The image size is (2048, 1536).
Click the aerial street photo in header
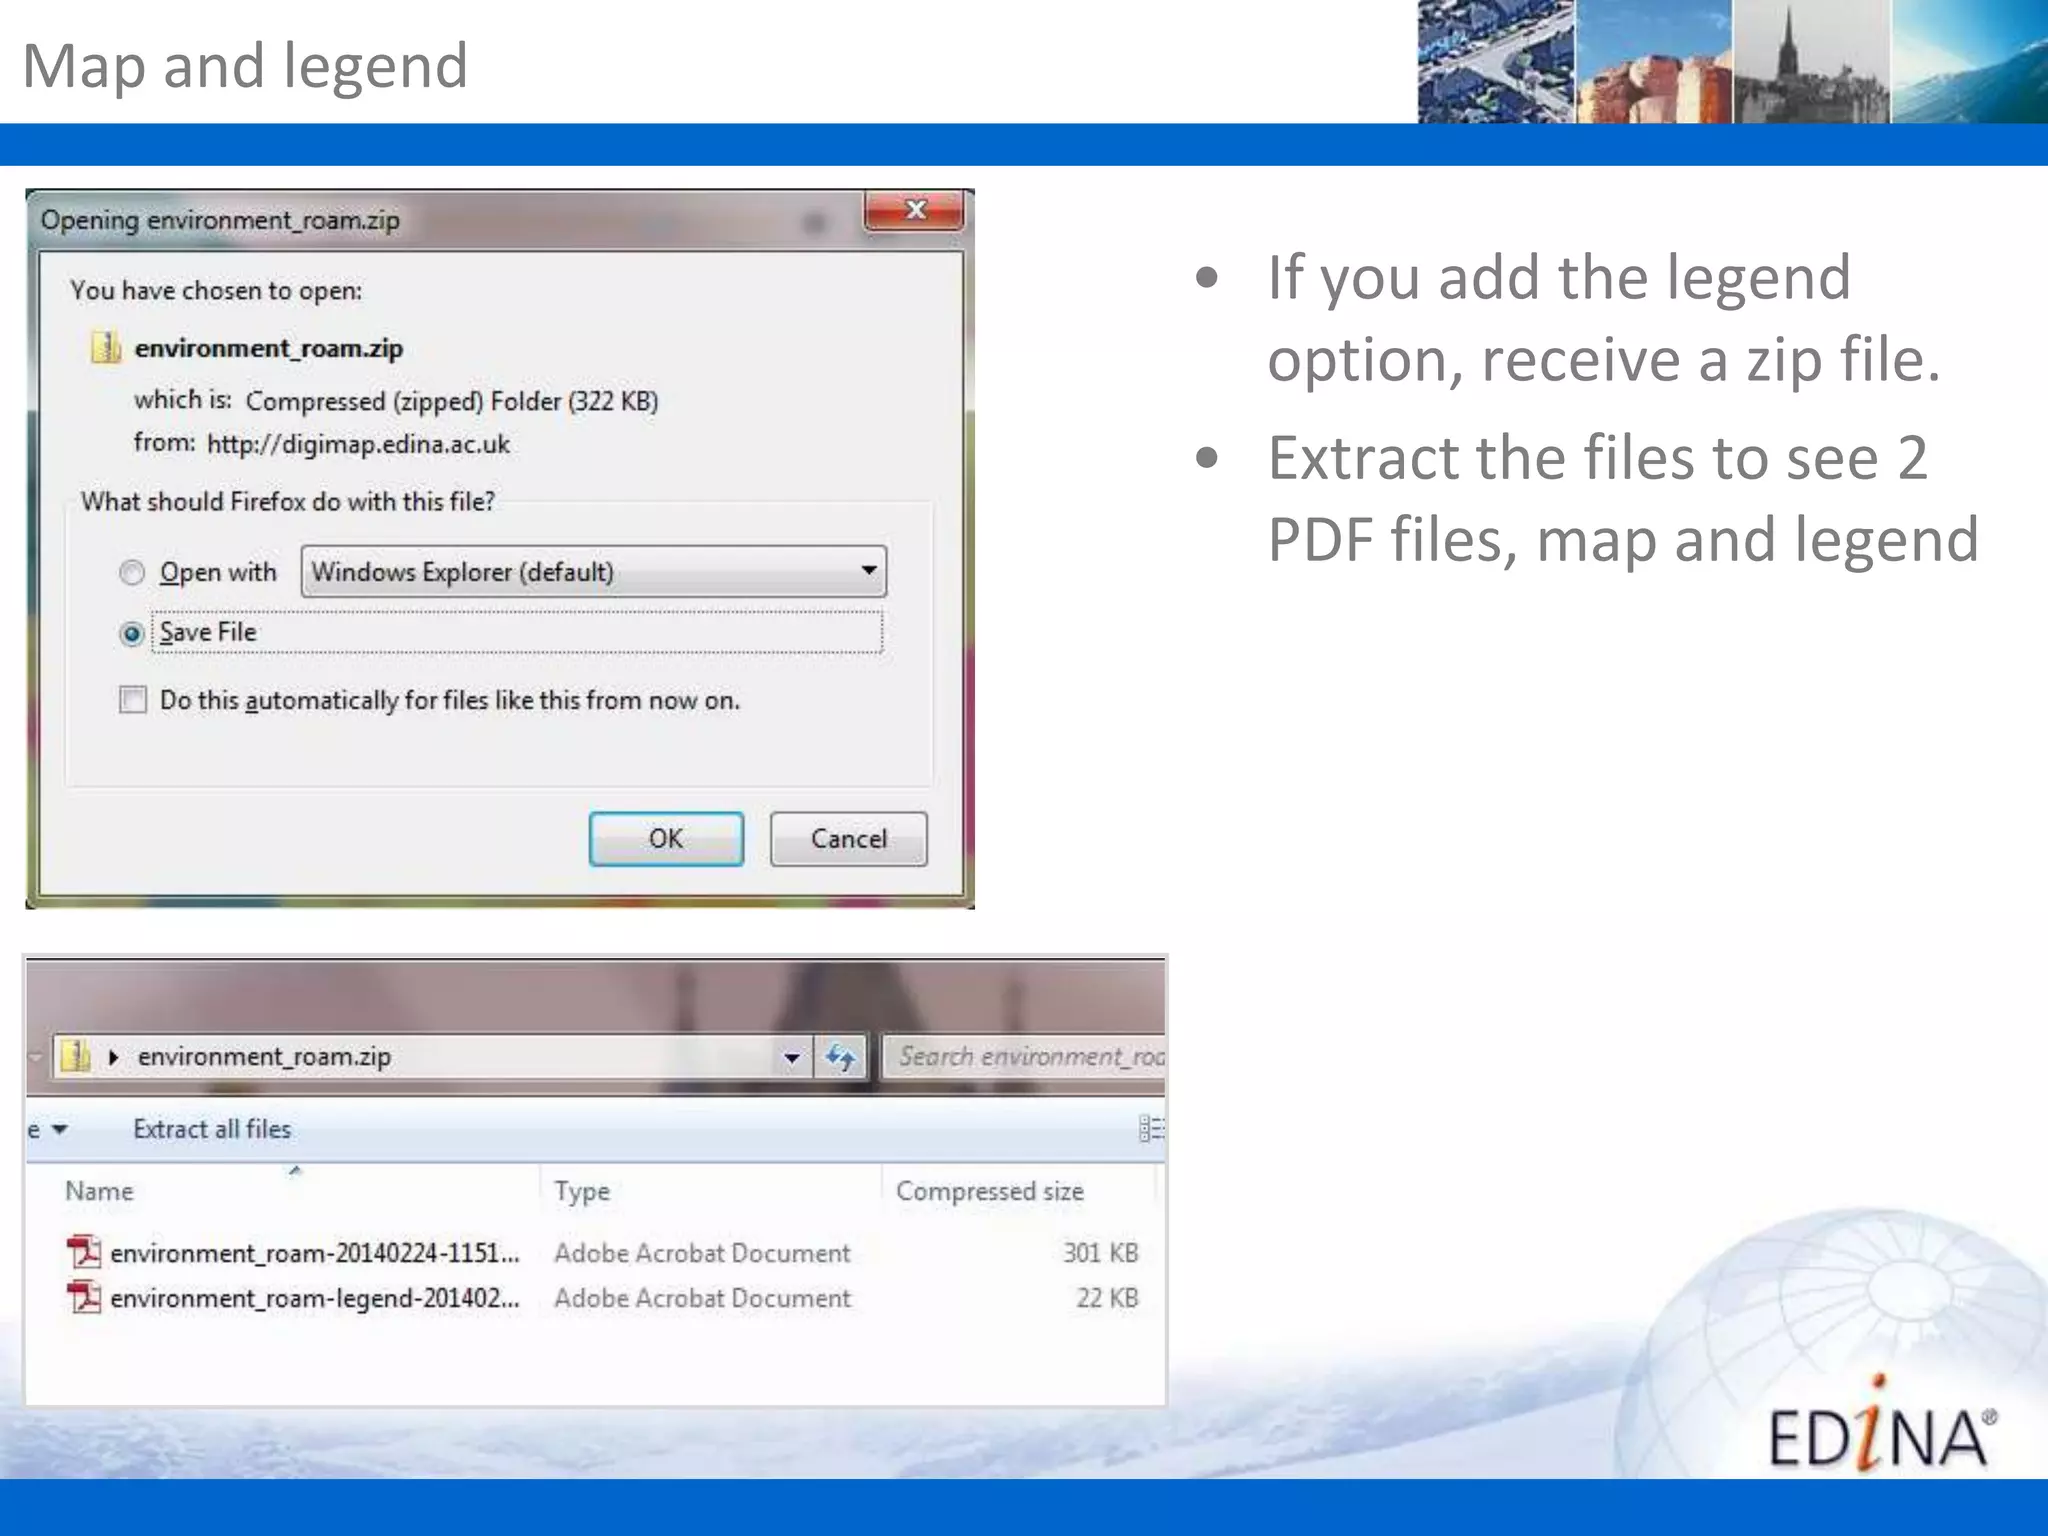click(1496, 61)
